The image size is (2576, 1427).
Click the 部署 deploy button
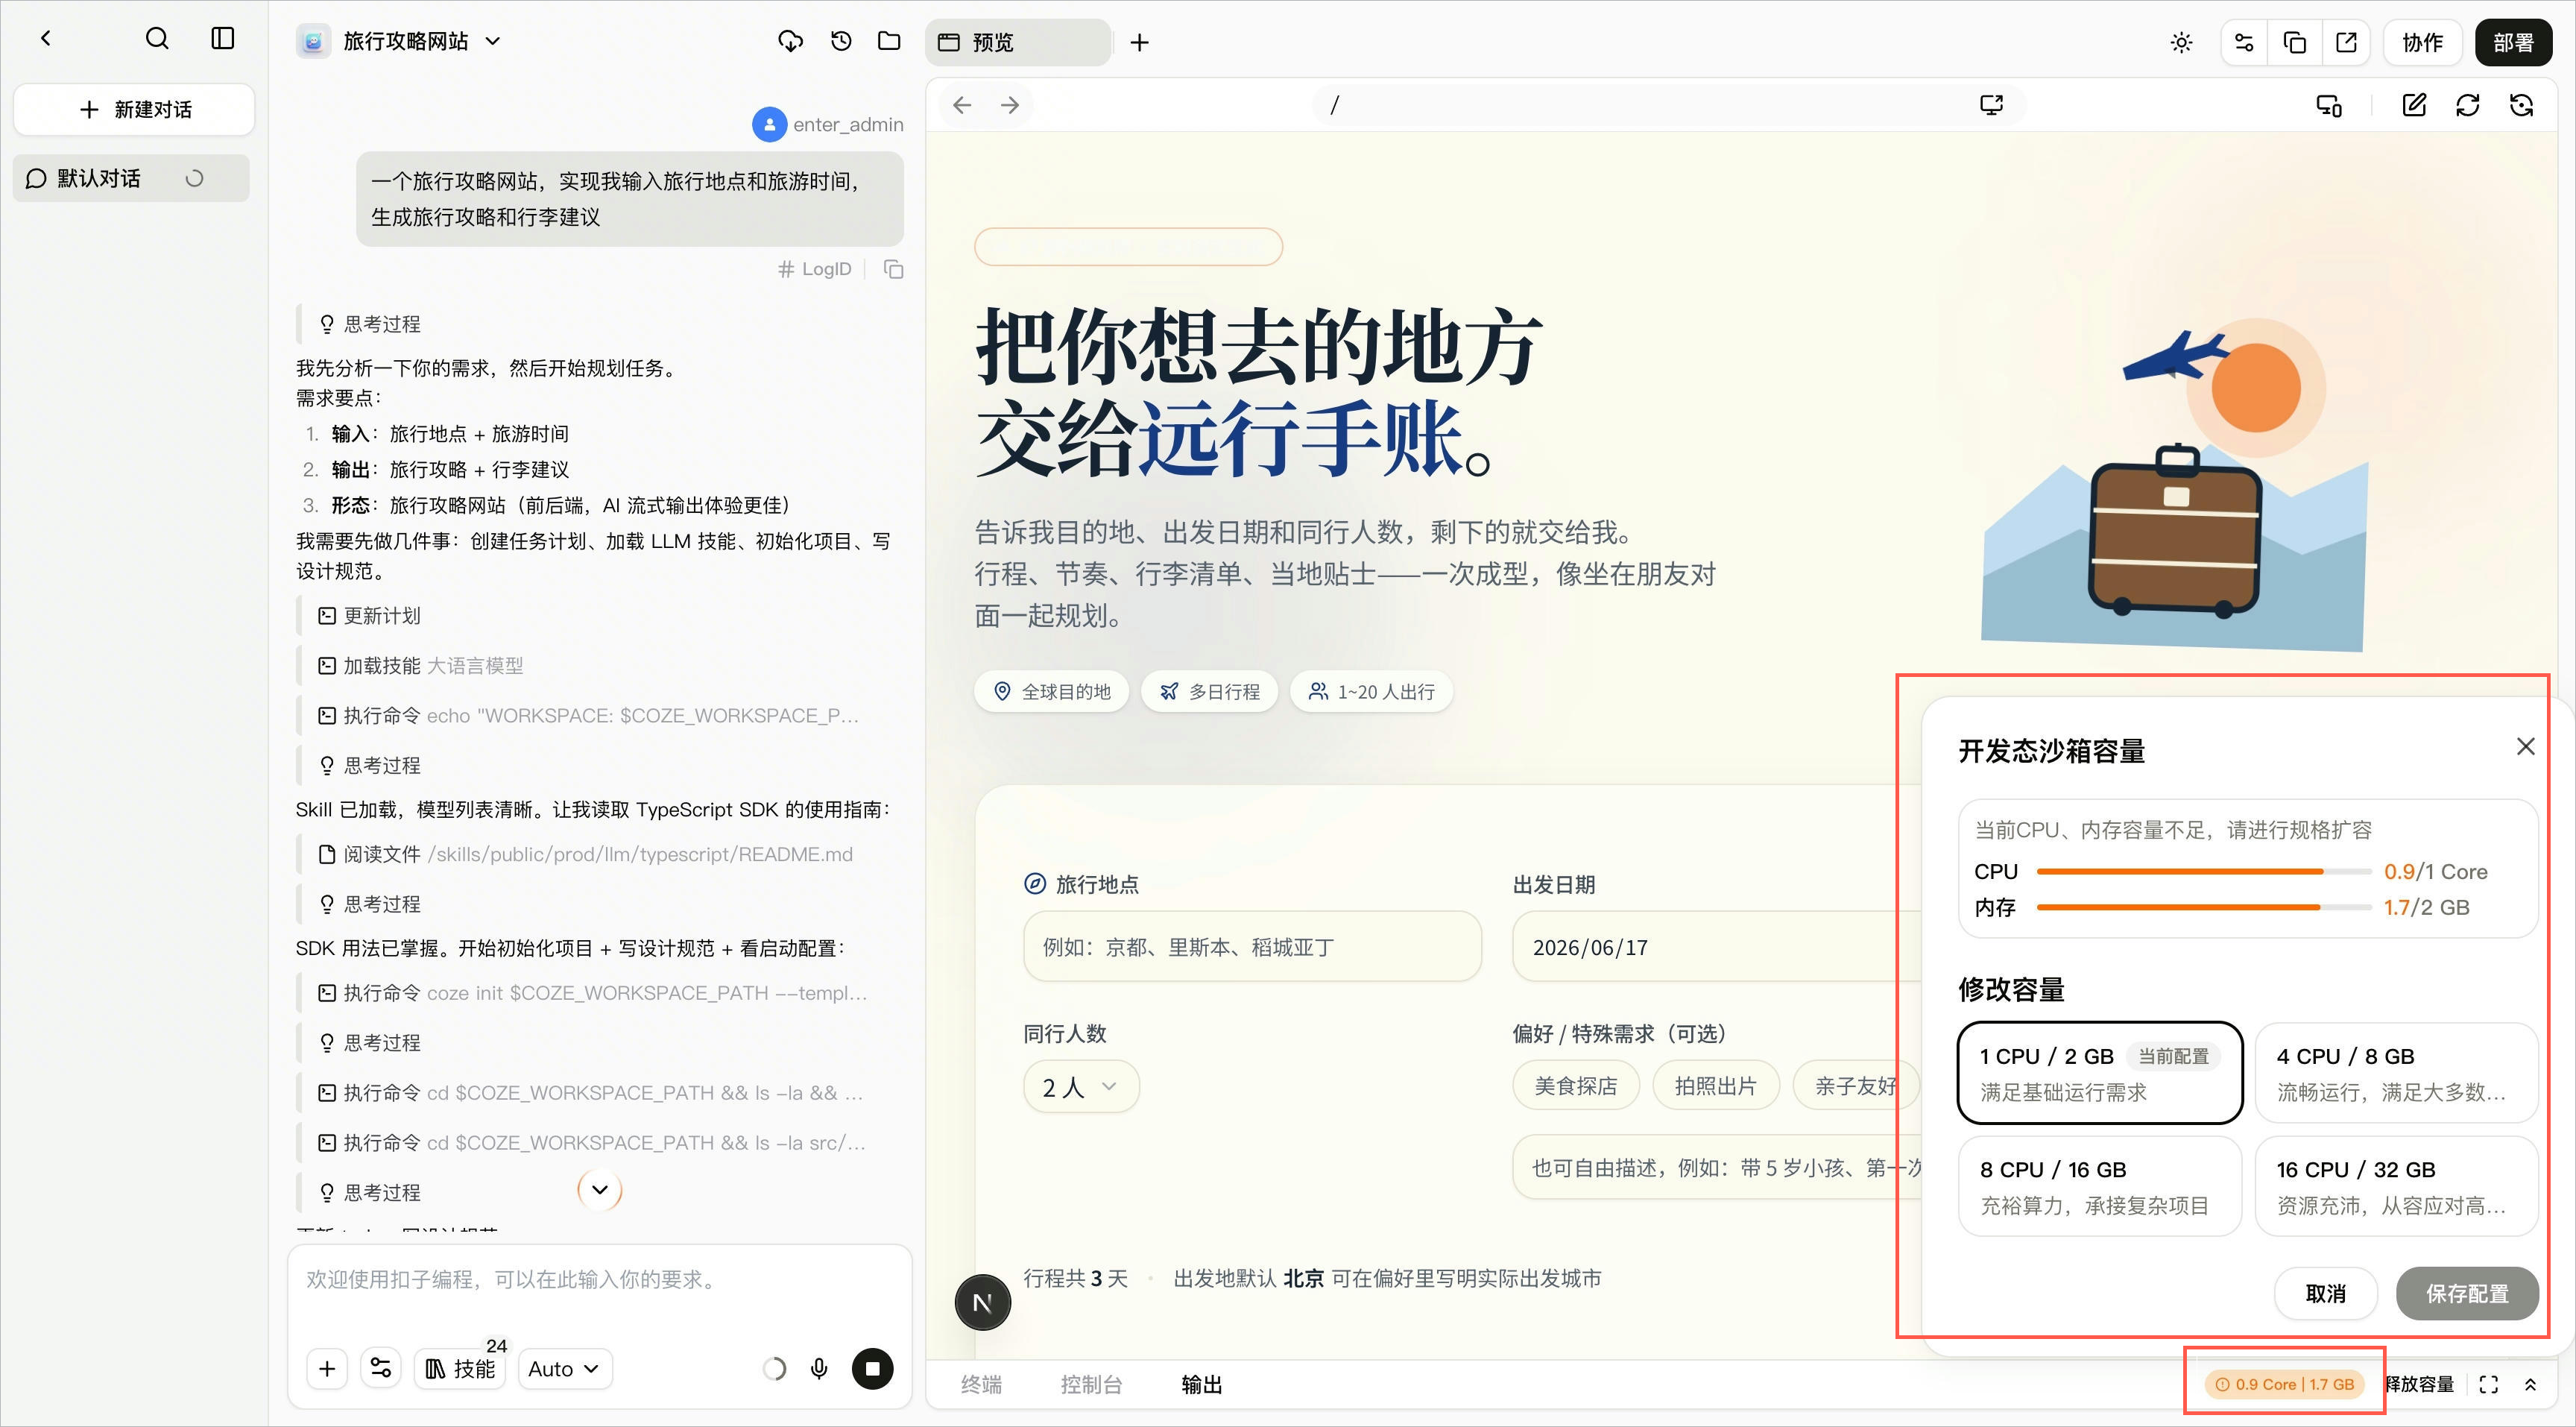click(2513, 42)
